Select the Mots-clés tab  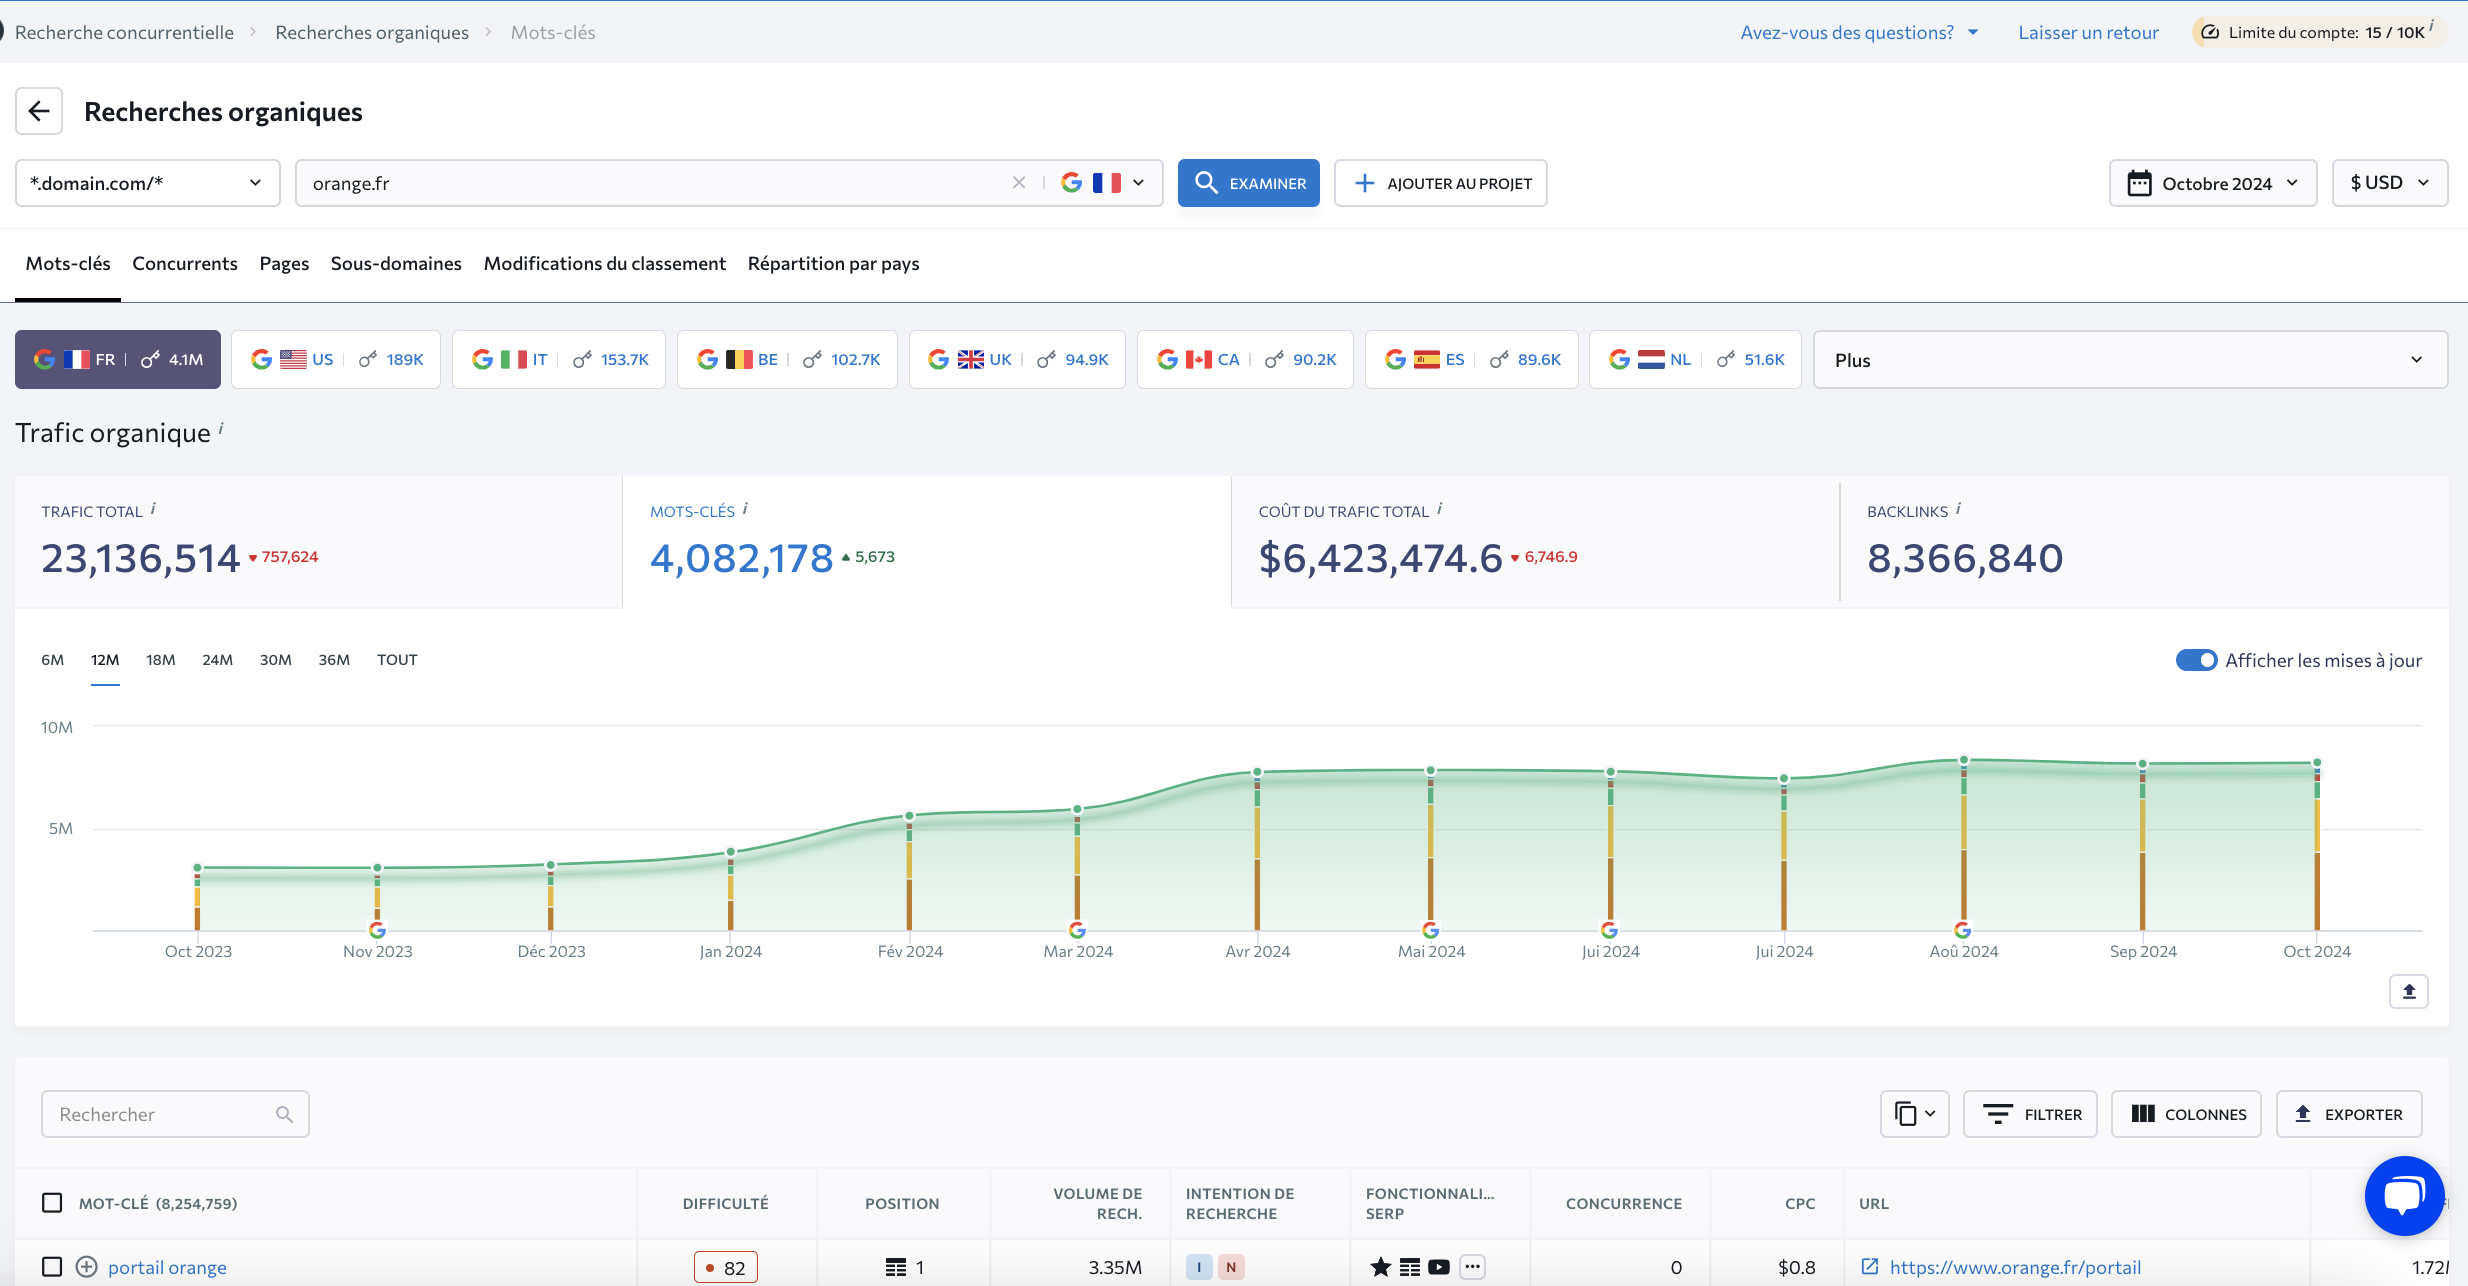click(x=68, y=263)
